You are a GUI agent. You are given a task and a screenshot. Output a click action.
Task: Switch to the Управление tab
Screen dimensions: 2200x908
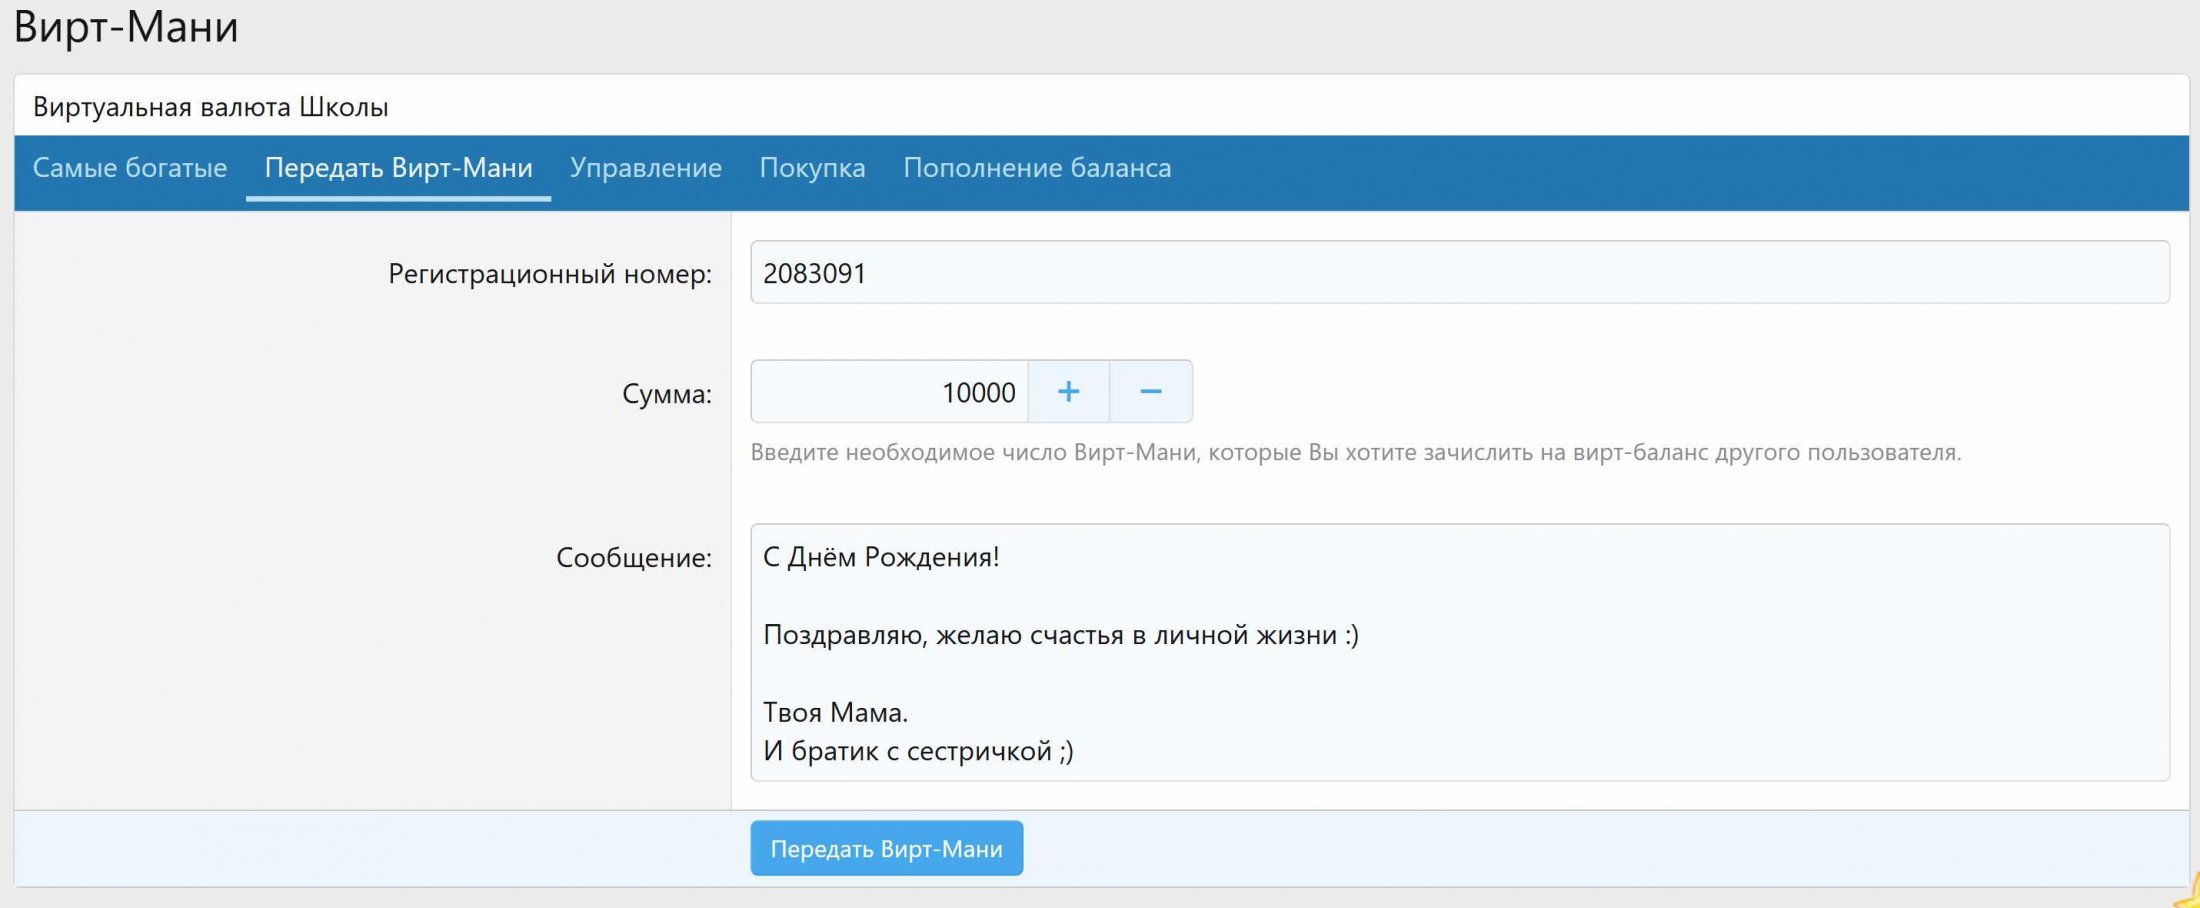click(x=646, y=168)
